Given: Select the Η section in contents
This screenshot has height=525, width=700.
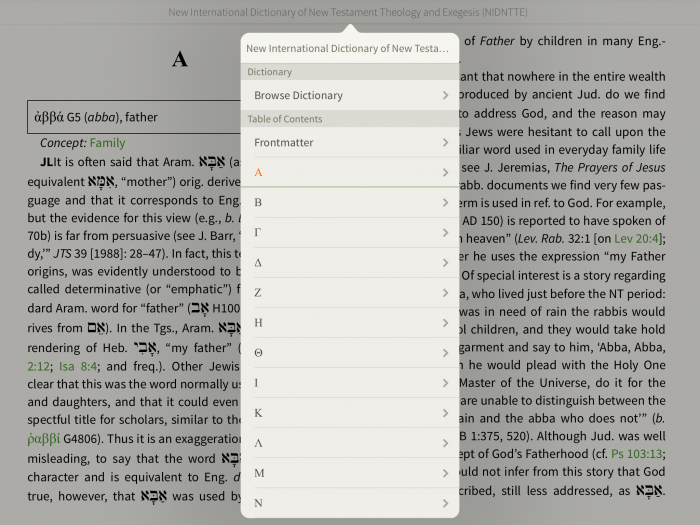Looking at the screenshot, I should coord(350,323).
